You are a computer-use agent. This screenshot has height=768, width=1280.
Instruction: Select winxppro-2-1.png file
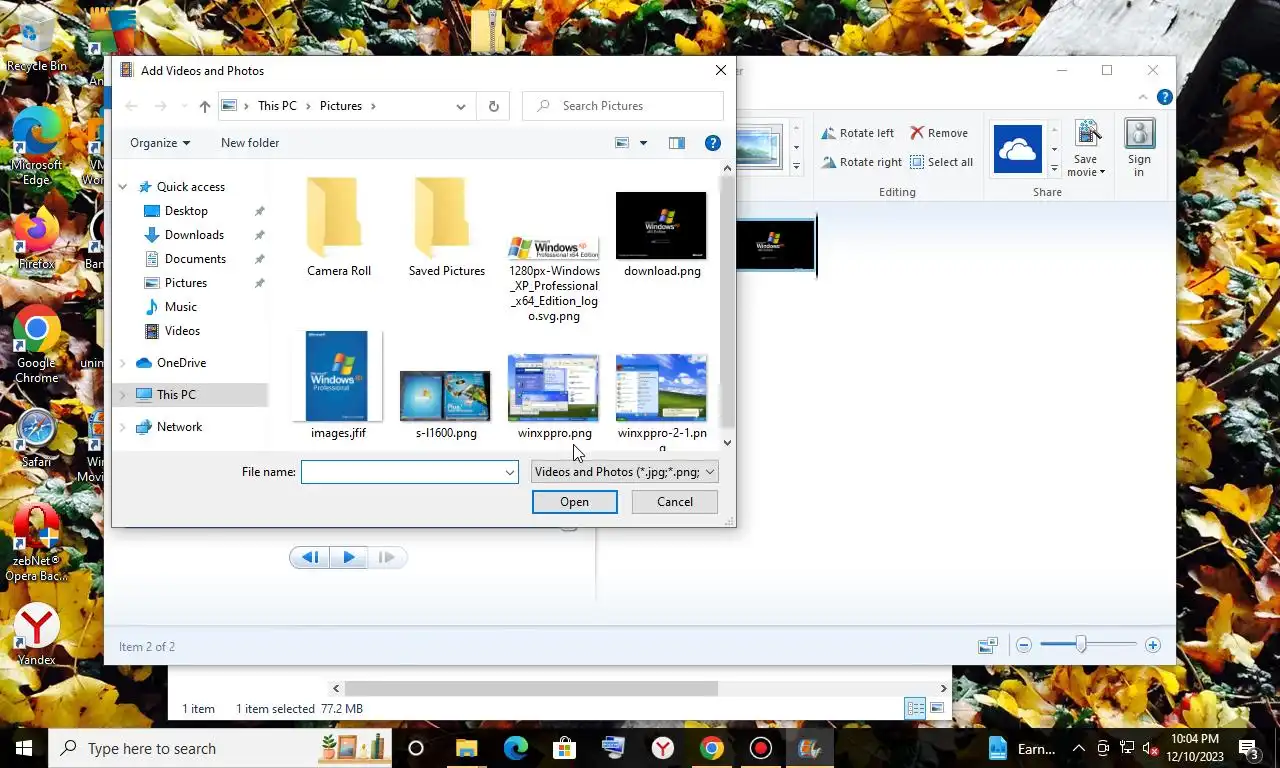coord(662,402)
